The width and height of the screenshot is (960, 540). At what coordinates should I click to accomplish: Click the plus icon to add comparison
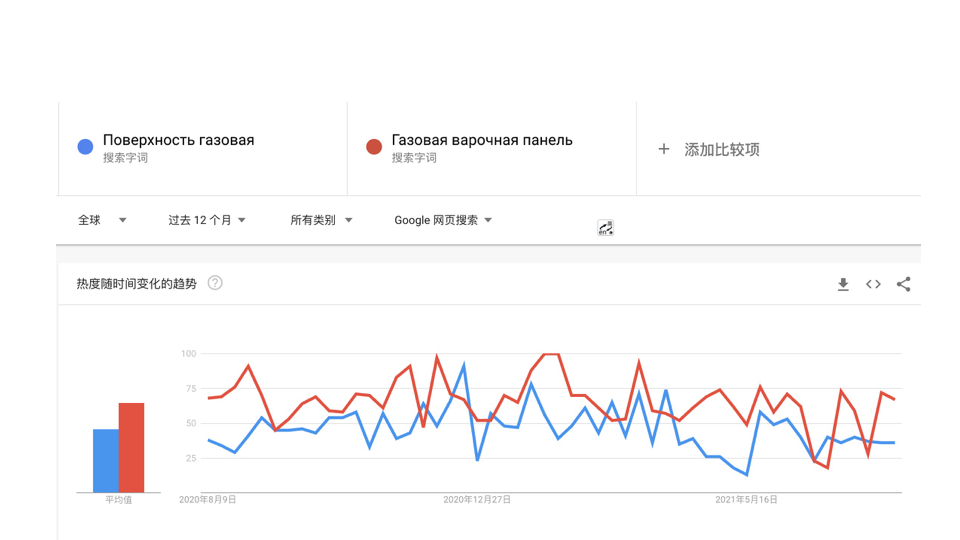pos(664,149)
